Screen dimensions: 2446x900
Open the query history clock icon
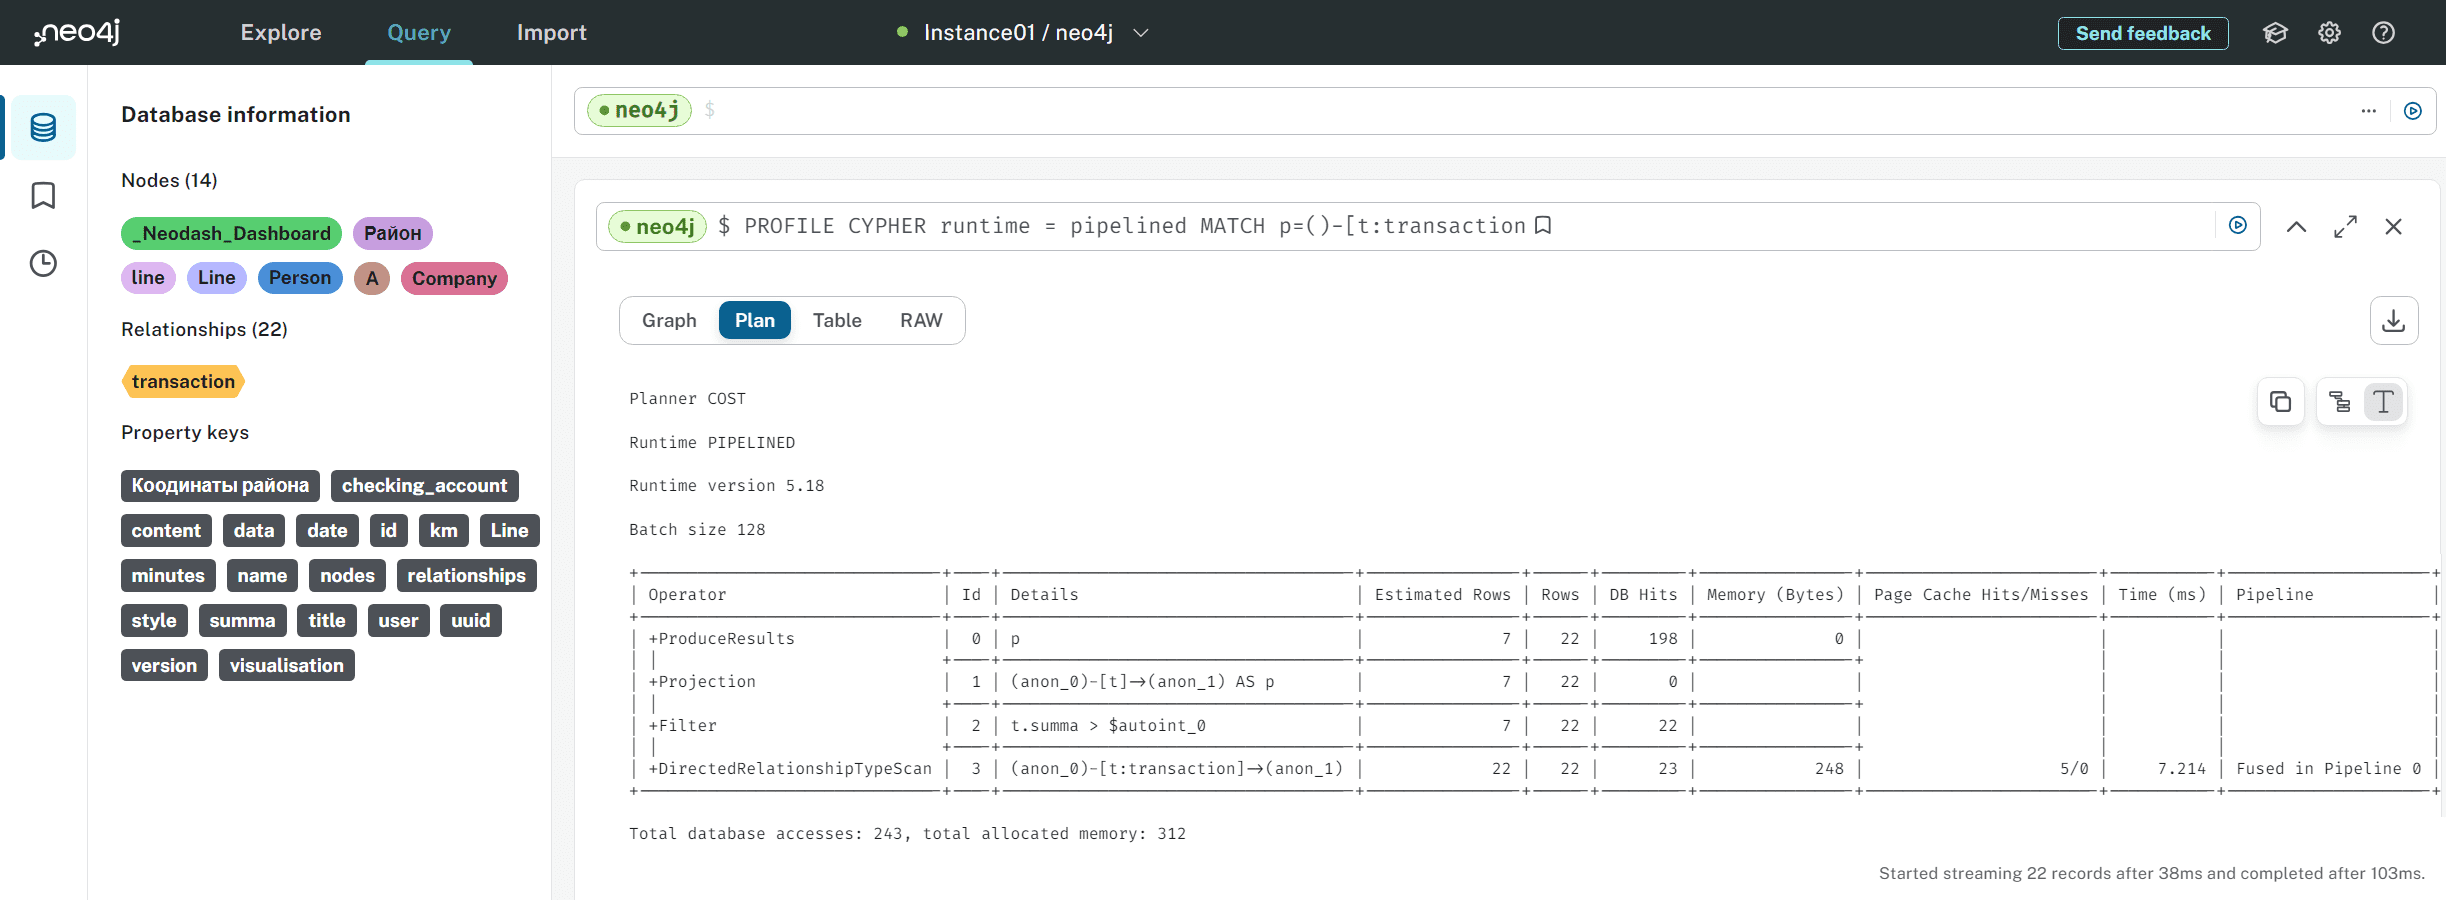pyautogui.click(x=43, y=264)
